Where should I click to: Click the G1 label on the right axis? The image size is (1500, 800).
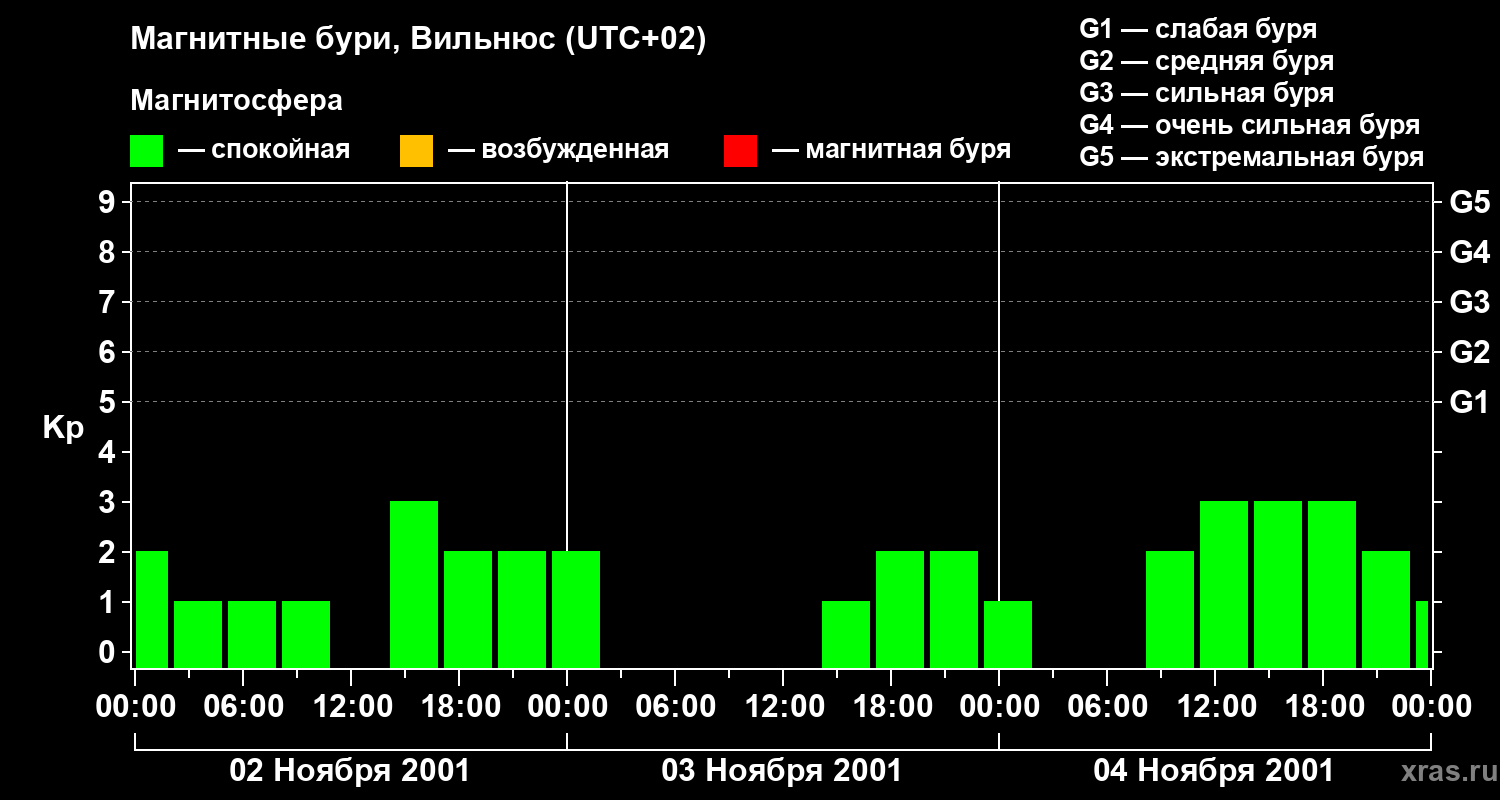1469,402
